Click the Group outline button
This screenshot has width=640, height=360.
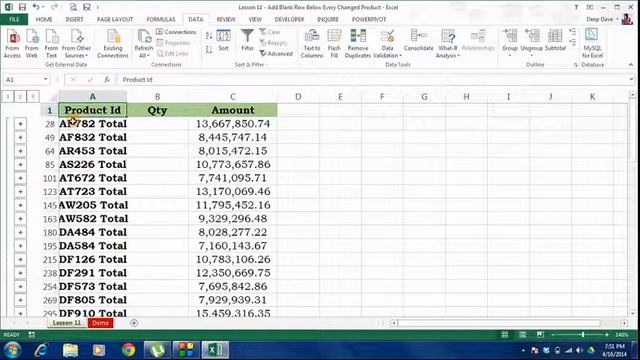click(510, 42)
